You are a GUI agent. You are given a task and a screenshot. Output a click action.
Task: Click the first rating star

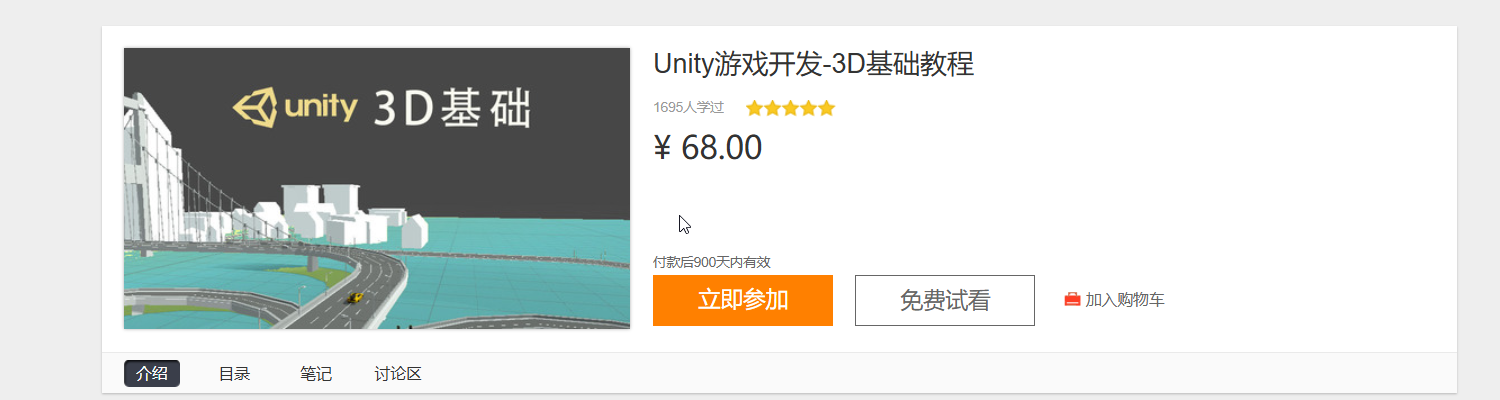[754, 108]
